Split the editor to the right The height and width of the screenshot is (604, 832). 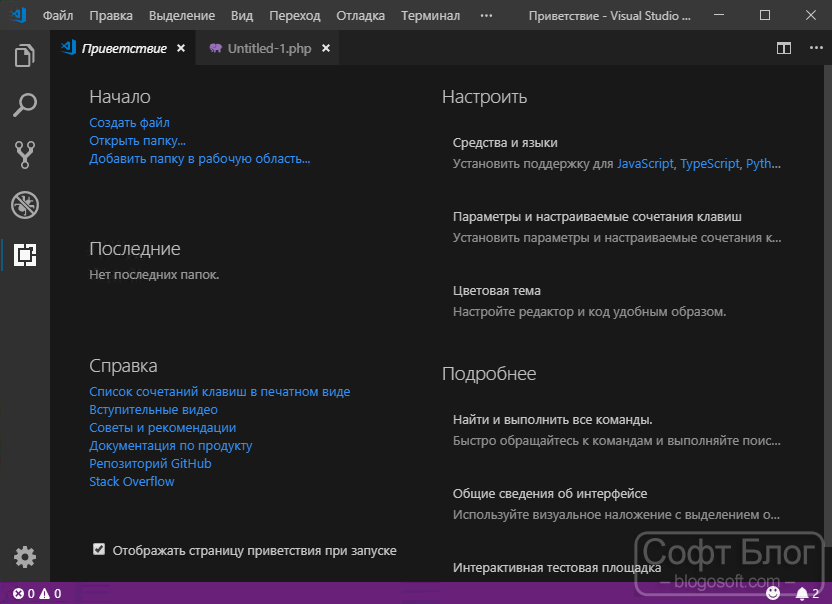[784, 48]
